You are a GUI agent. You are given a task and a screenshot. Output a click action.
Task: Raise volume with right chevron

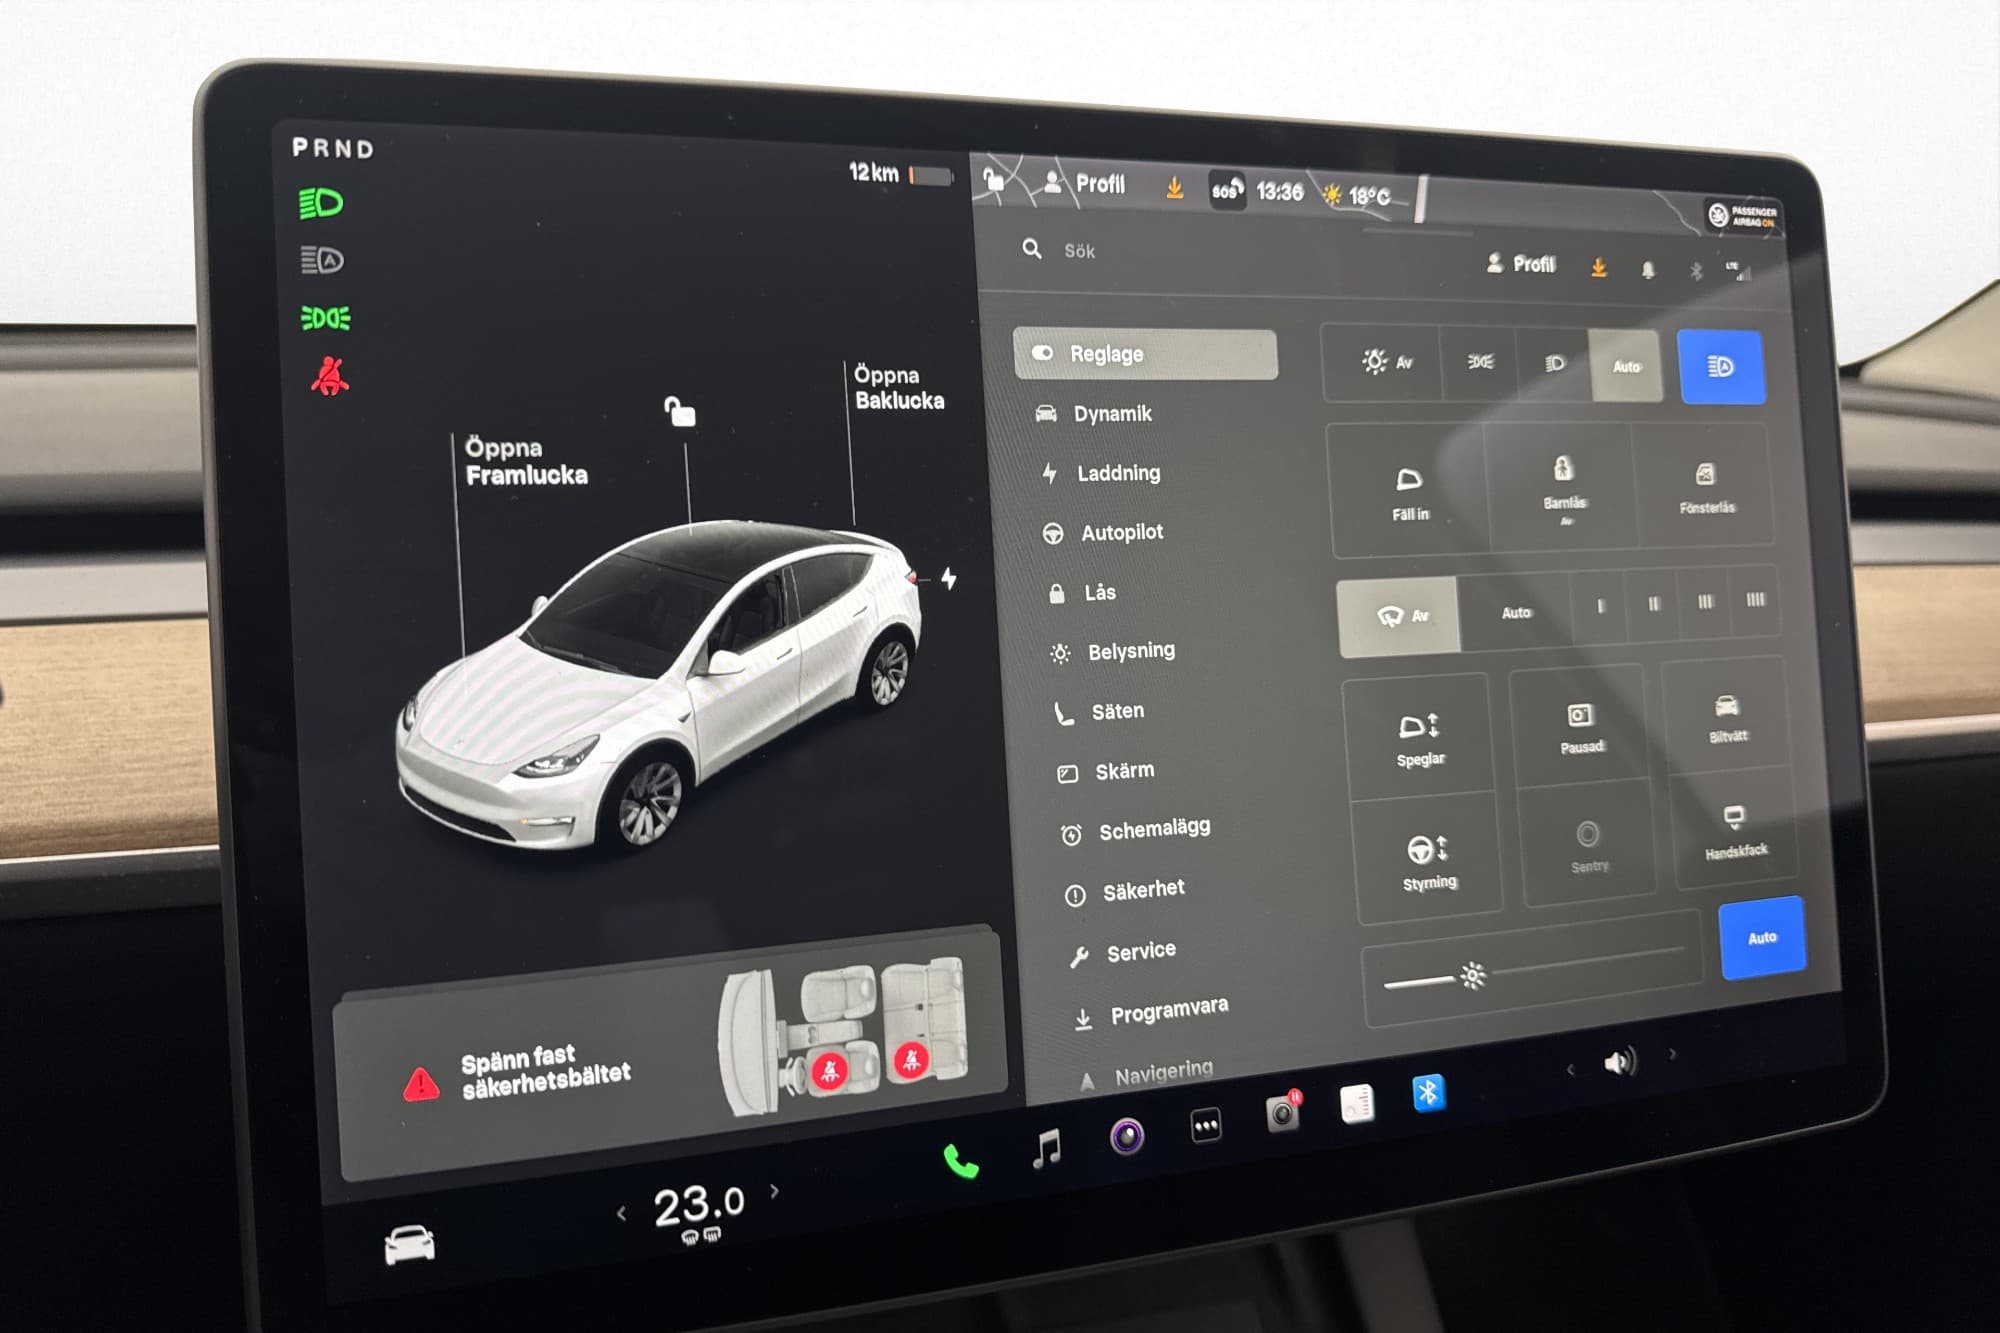pyautogui.click(x=1672, y=1054)
